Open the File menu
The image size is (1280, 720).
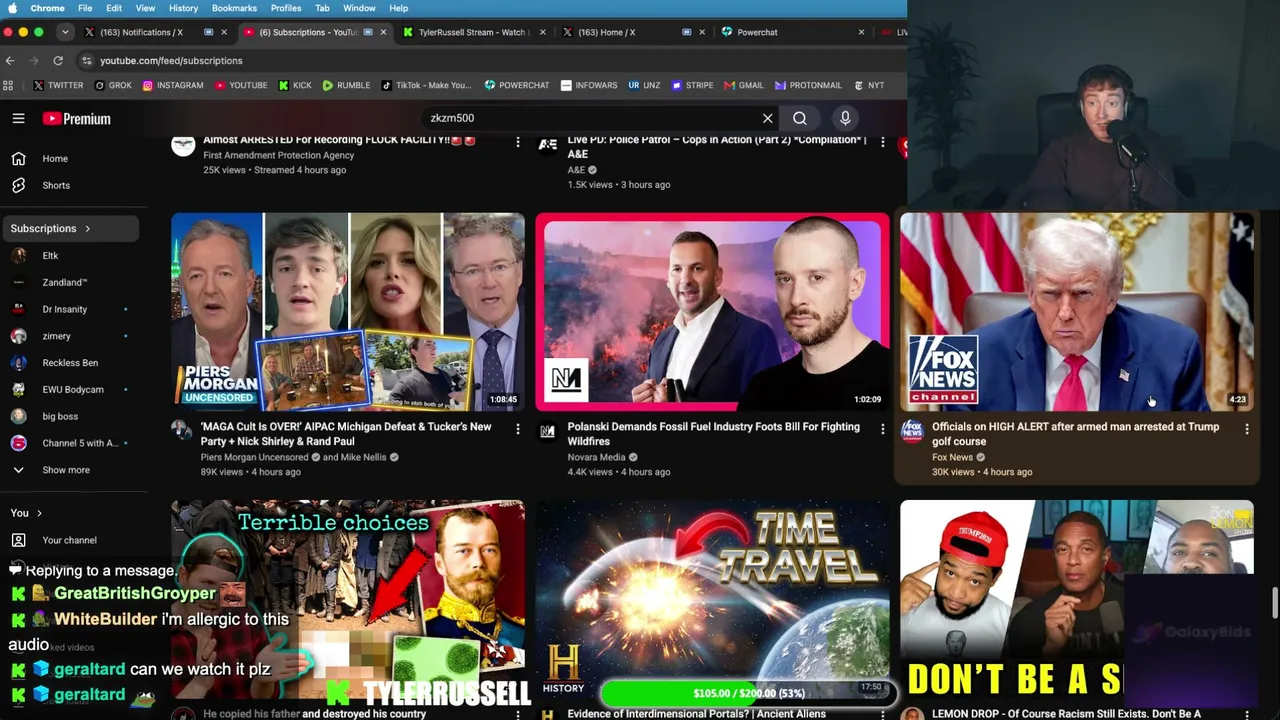[85, 8]
